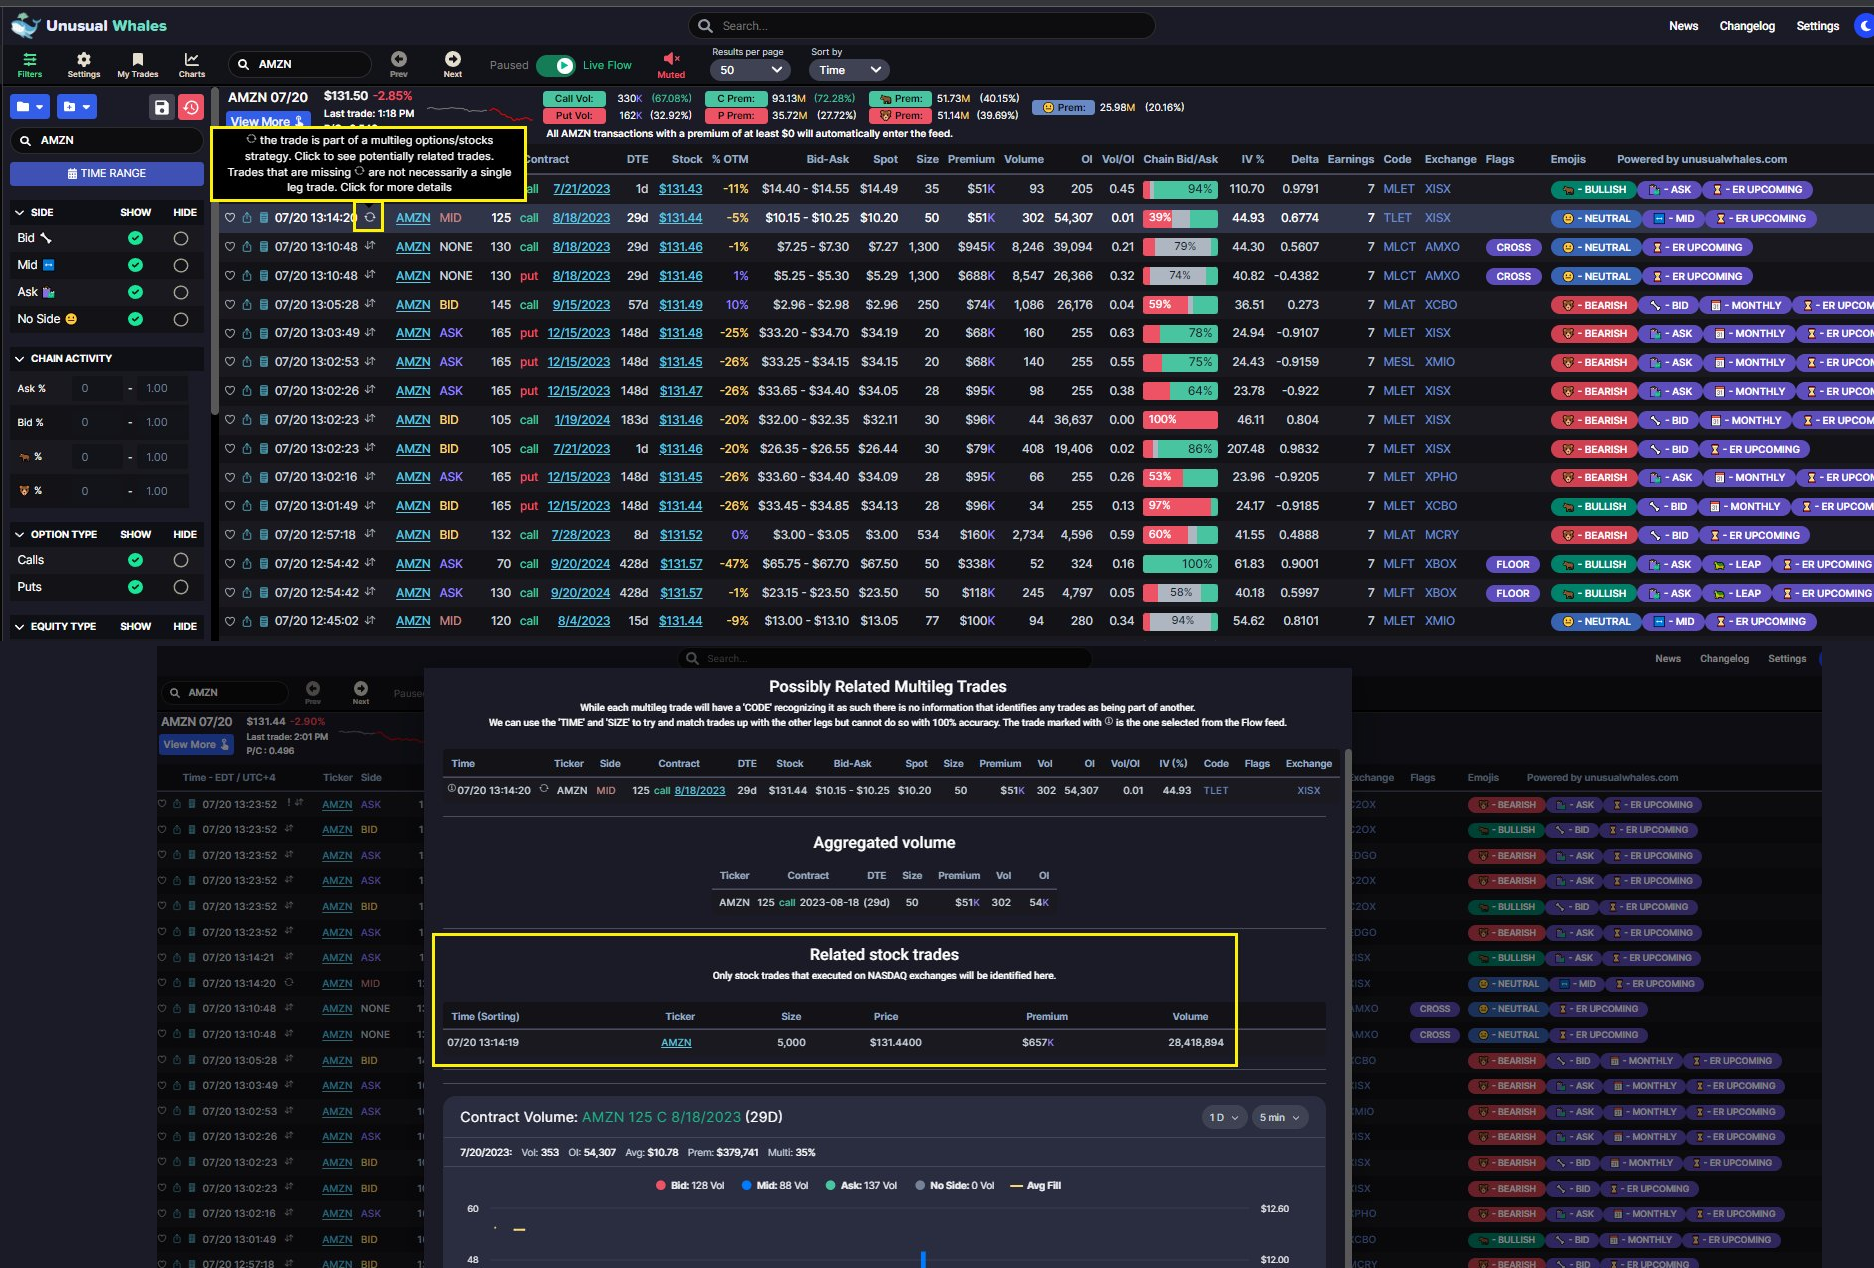The height and width of the screenshot is (1268, 1874).
Task: Open the 1/19/2024 contract expiry link
Action: pos(581,420)
